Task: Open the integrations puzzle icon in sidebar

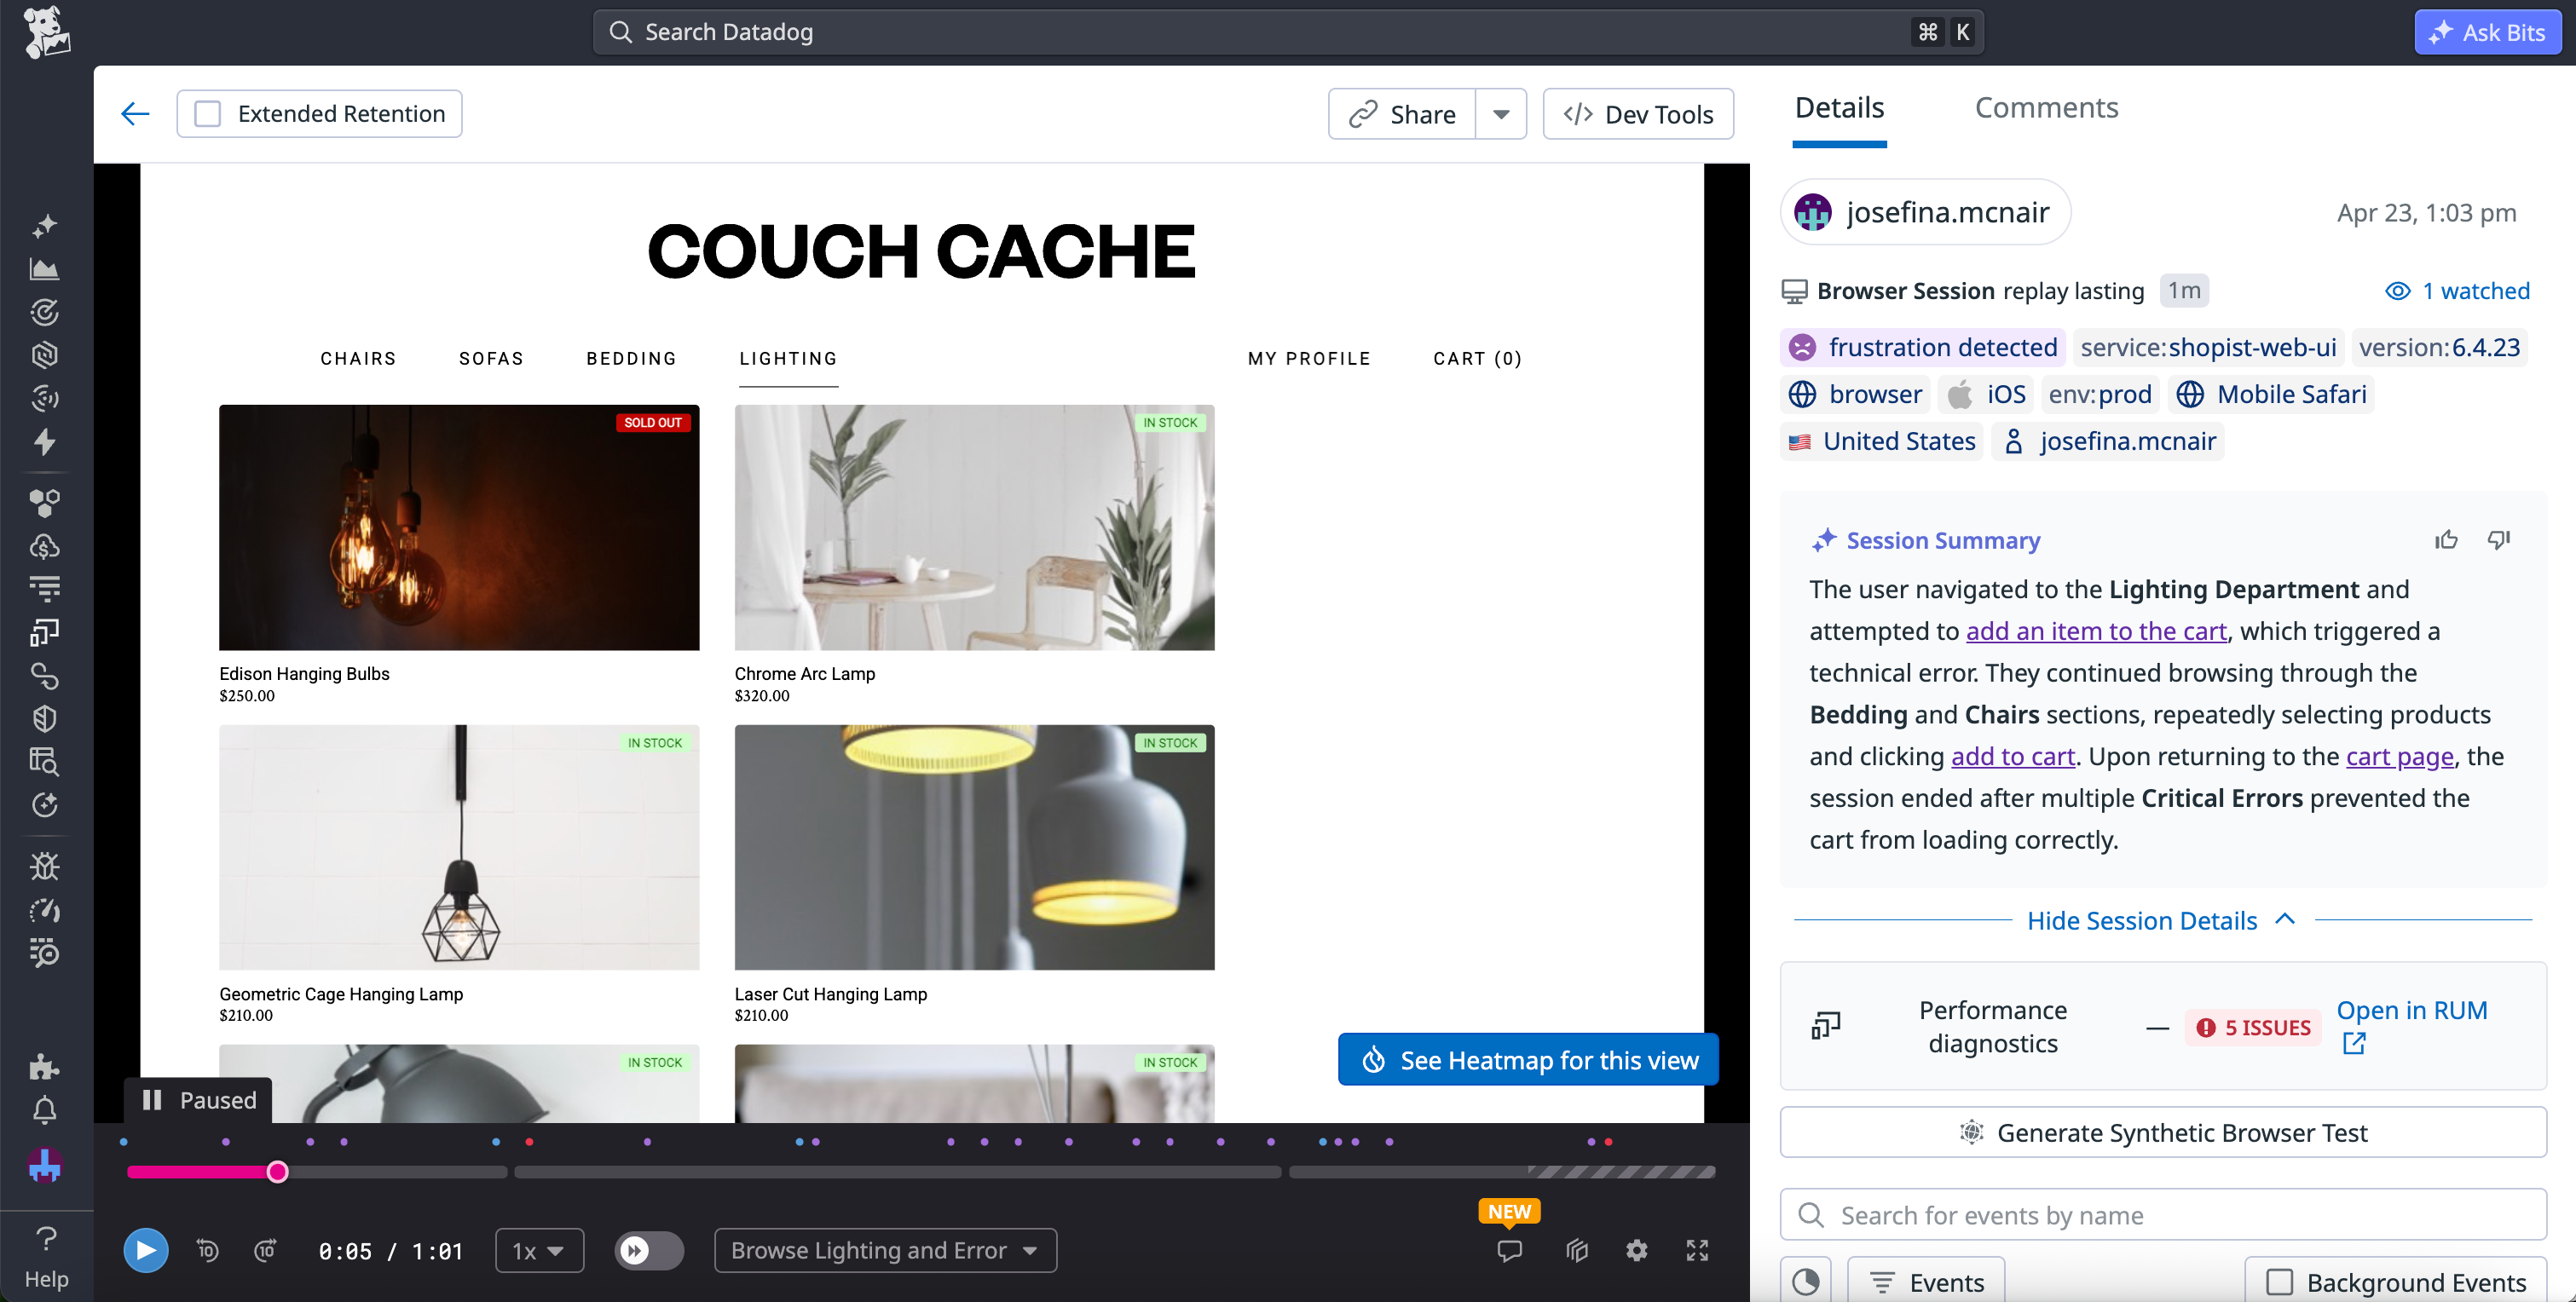Action: pos(45,1066)
